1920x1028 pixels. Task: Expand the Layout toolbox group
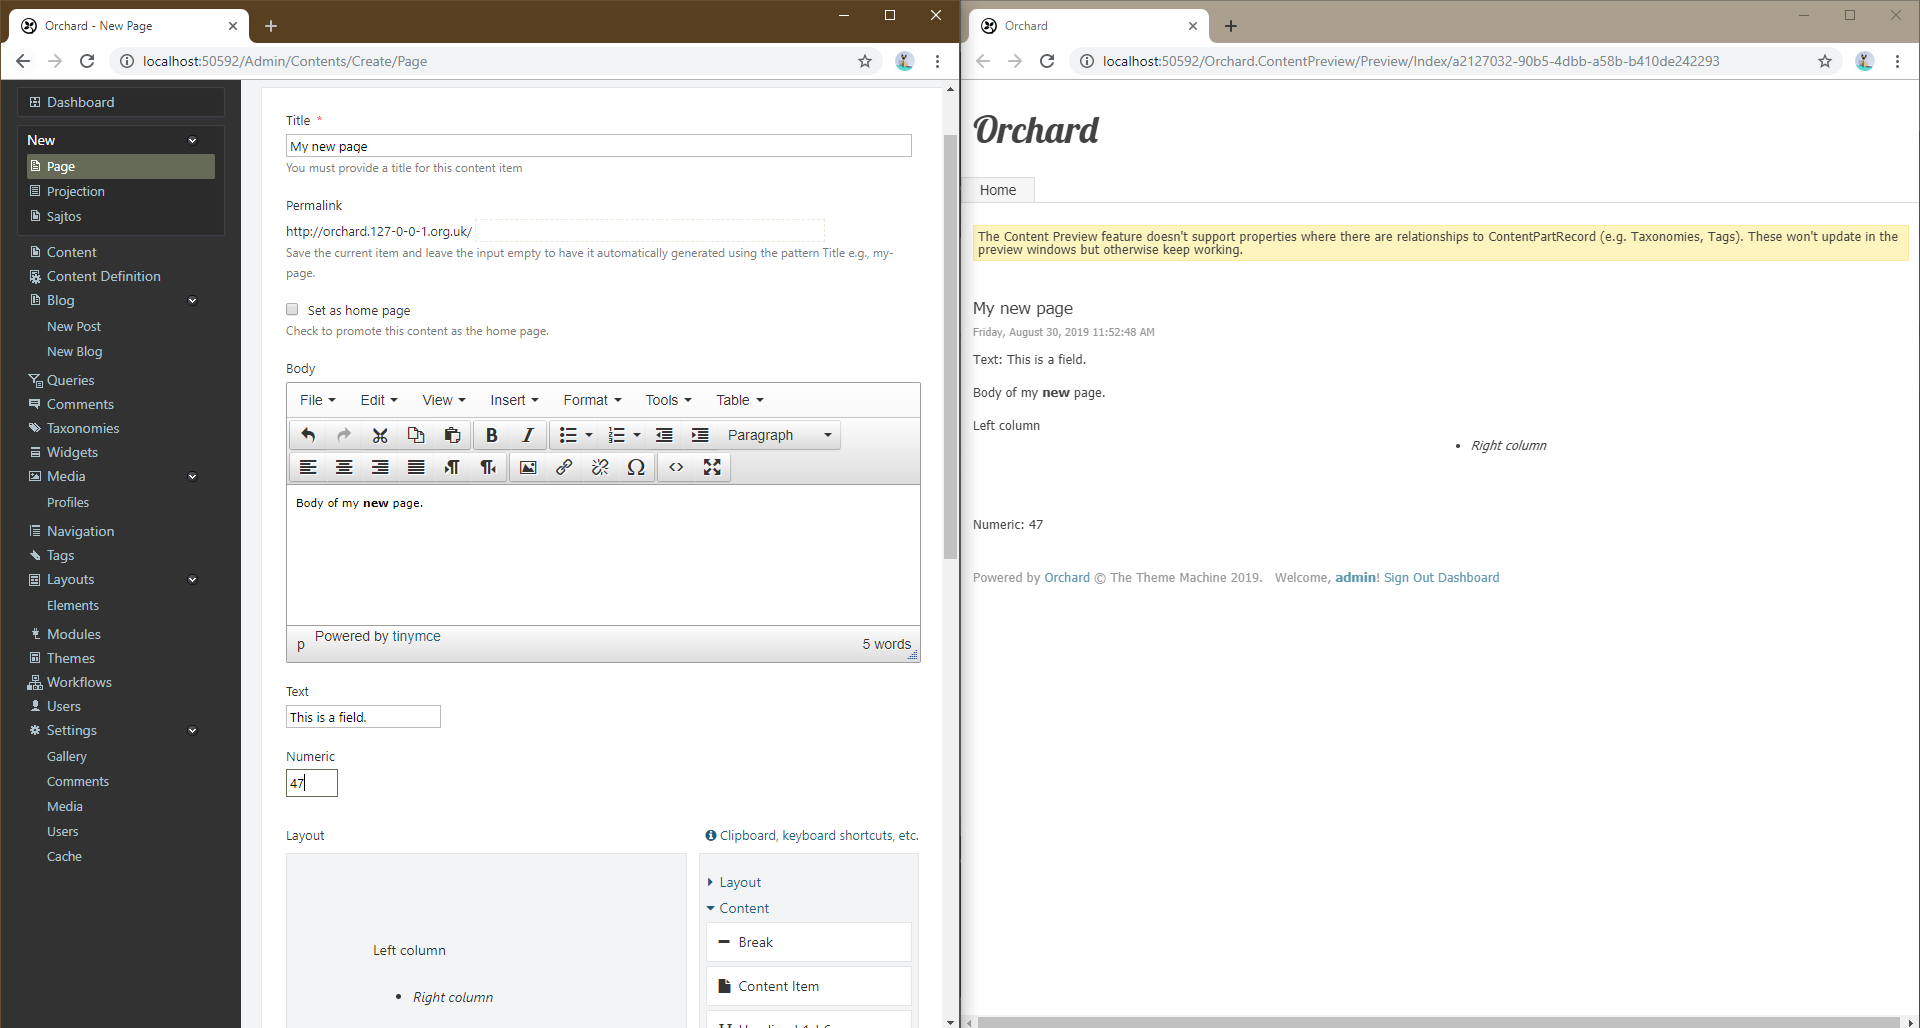click(735, 882)
